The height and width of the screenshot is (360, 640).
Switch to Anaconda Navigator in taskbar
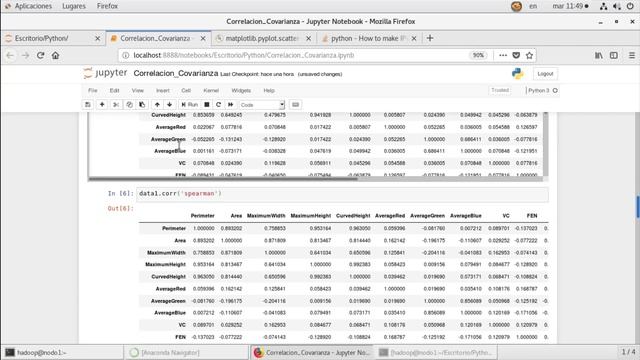pyautogui.click(x=186, y=352)
